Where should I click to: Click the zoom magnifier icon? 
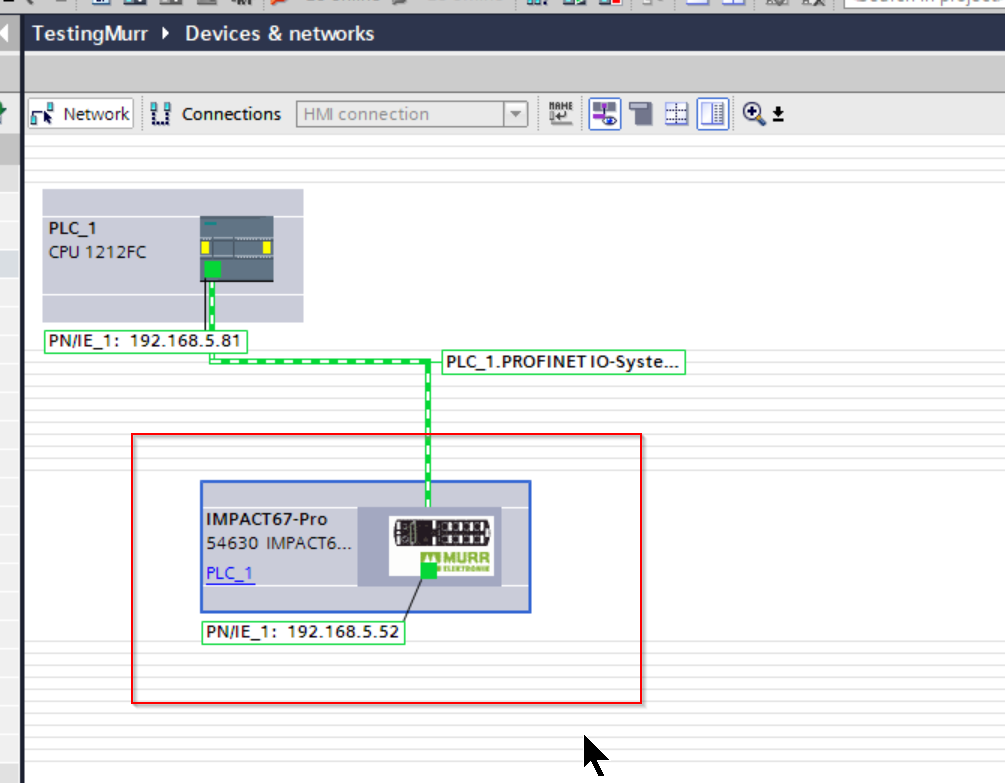click(x=753, y=114)
